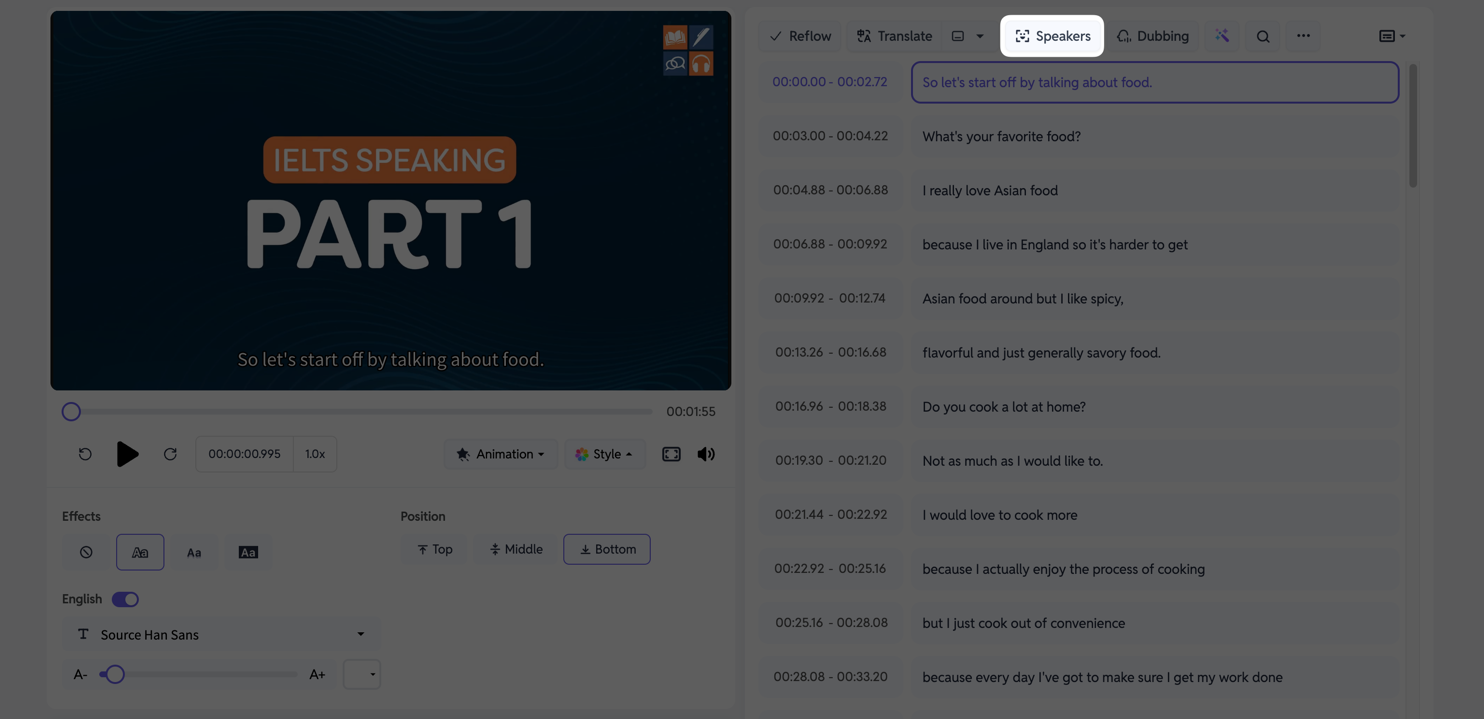Click the AI magic wand icon
This screenshot has width=1484, height=719.
[x=1222, y=36]
